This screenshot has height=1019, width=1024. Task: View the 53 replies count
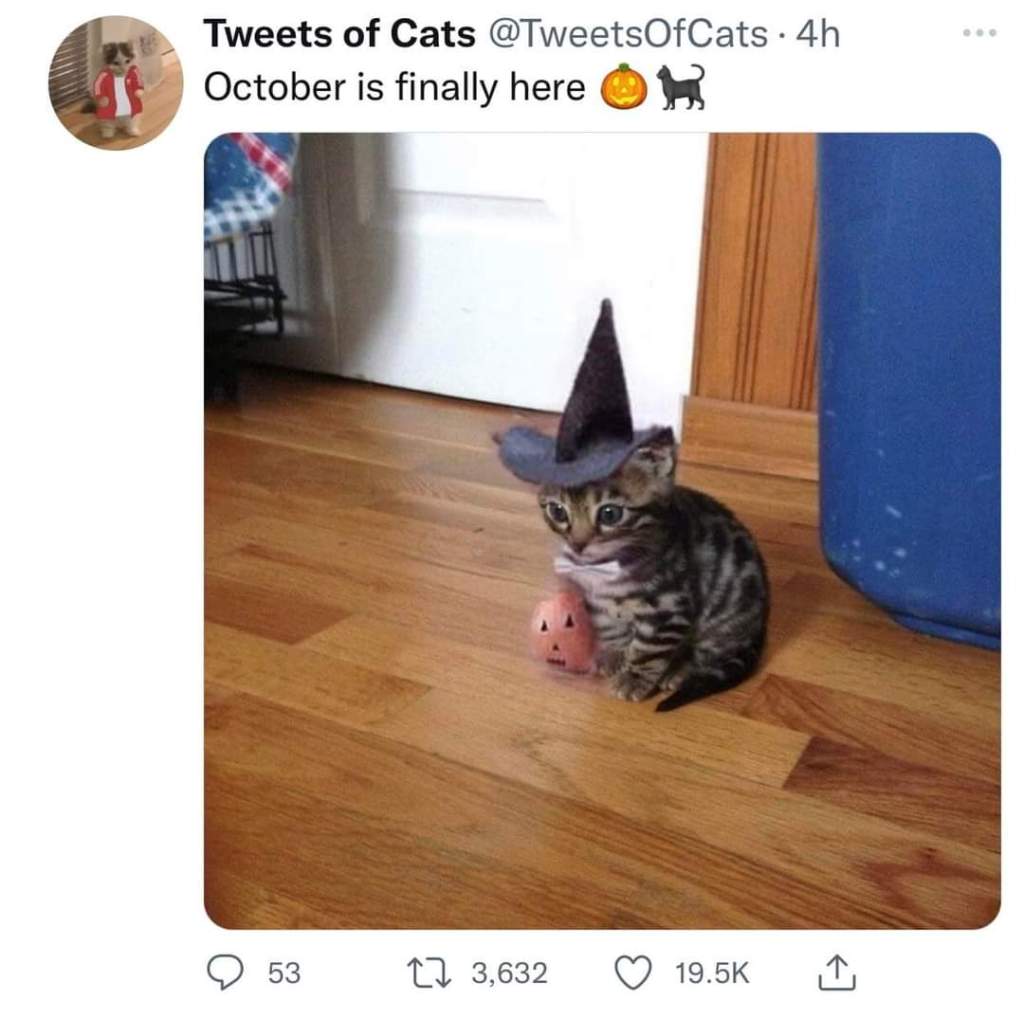284,972
